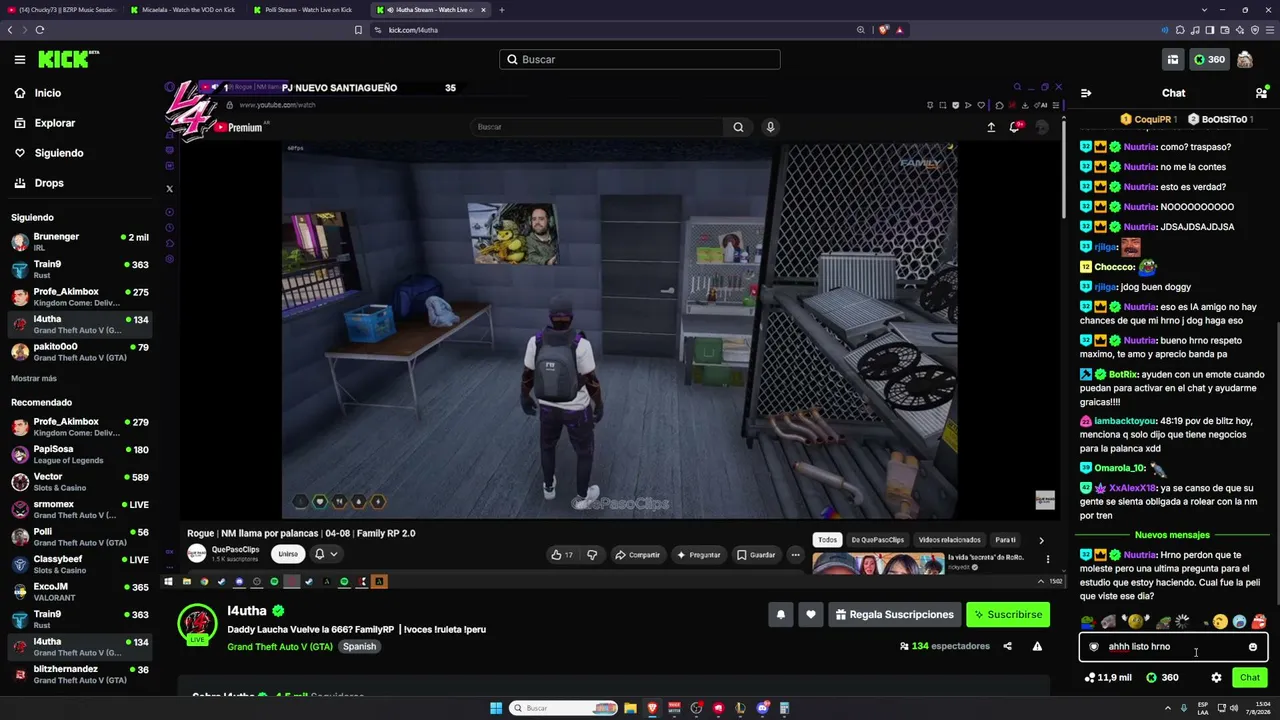Screen dimensions: 1280x720
Task: Click the notification bell for l4utha channel
Action: [x=781, y=615]
